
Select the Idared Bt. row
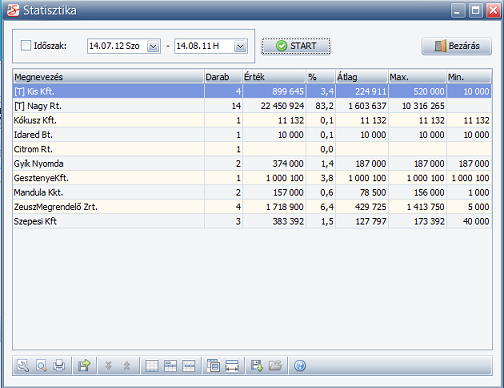pyautogui.click(x=252, y=135)
